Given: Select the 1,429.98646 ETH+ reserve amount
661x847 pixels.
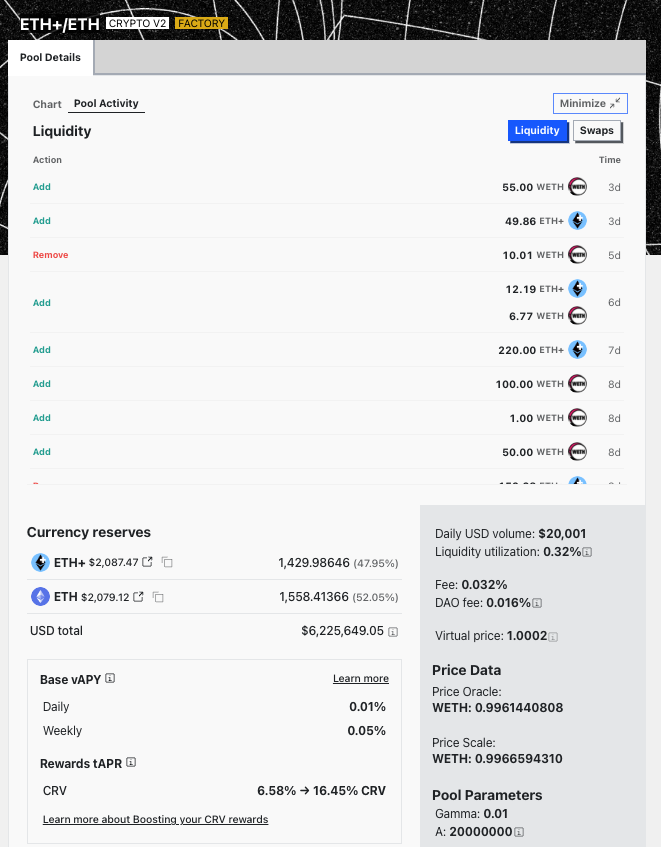Looking at the screenshot, I should pos(314,563).
